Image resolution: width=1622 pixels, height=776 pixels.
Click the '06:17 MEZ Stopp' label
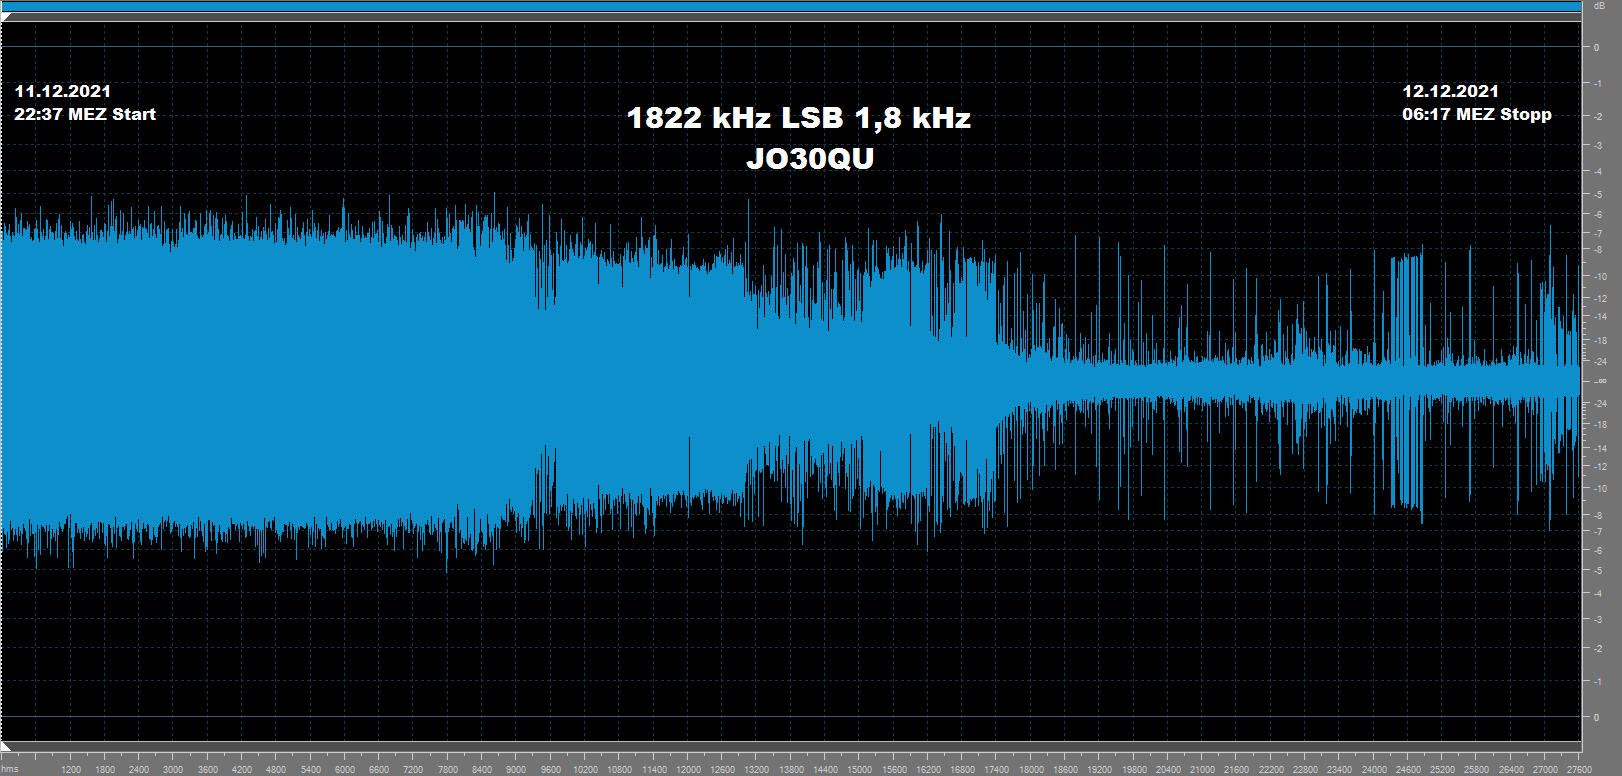click(x=1476, y=114)
